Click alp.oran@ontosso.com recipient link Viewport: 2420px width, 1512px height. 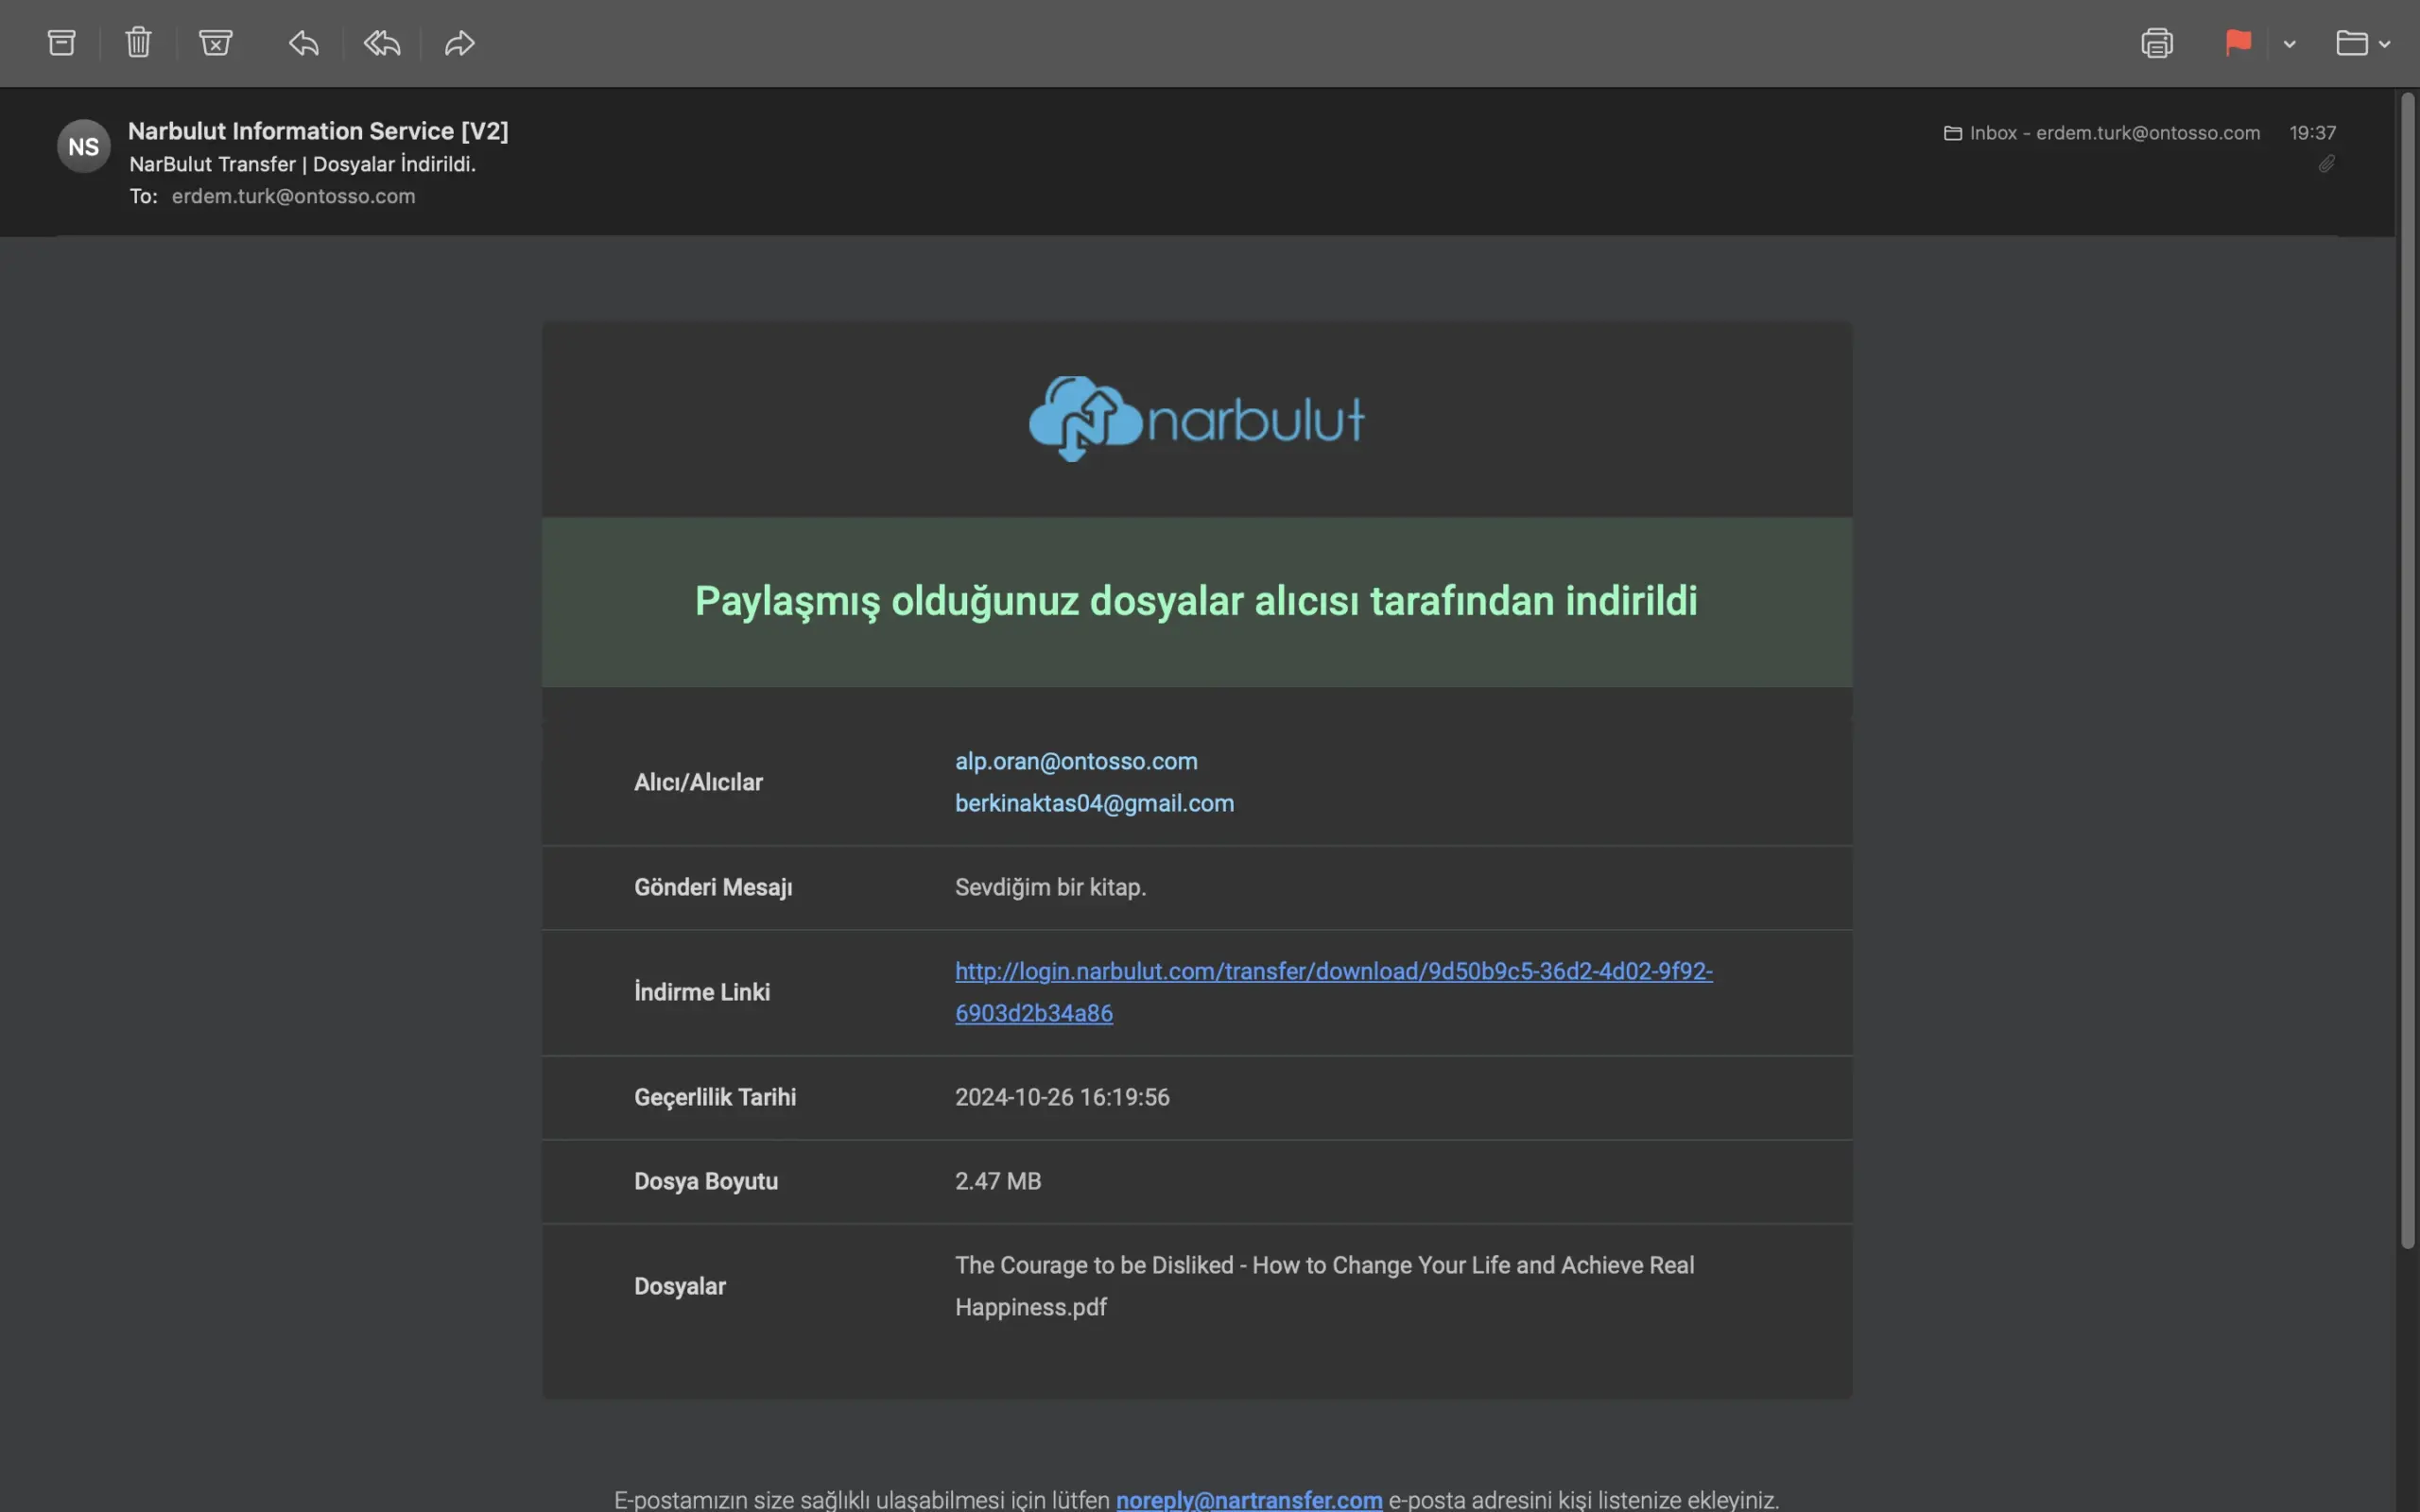1076,761
